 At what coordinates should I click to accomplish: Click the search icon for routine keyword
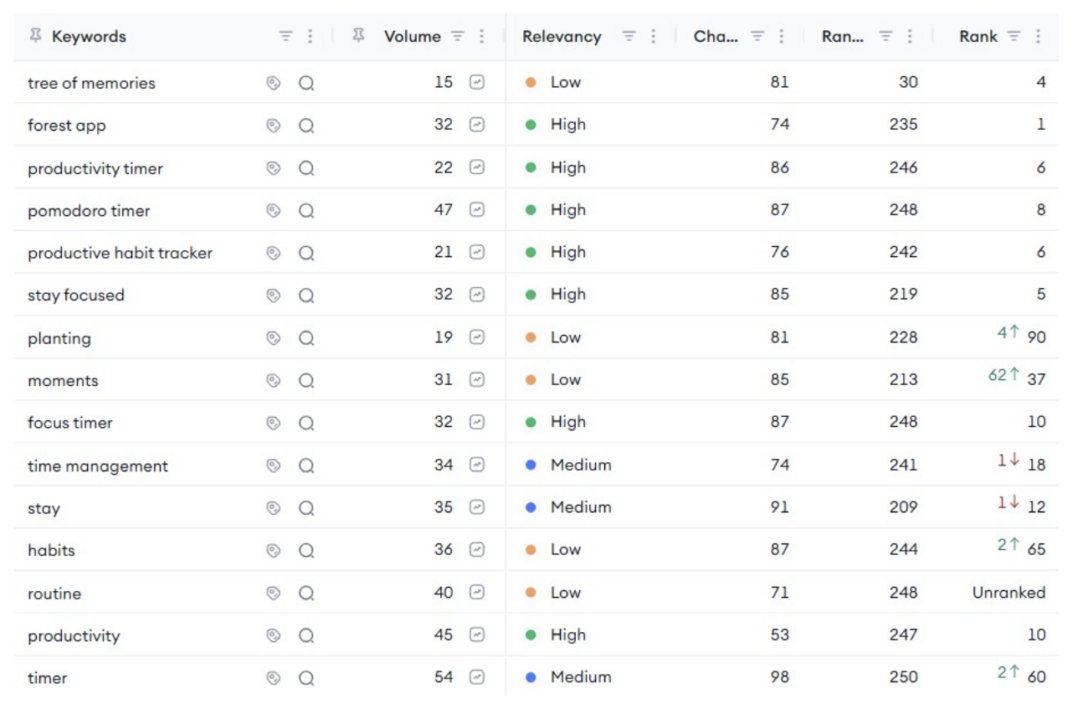click(x=307, y=593)
